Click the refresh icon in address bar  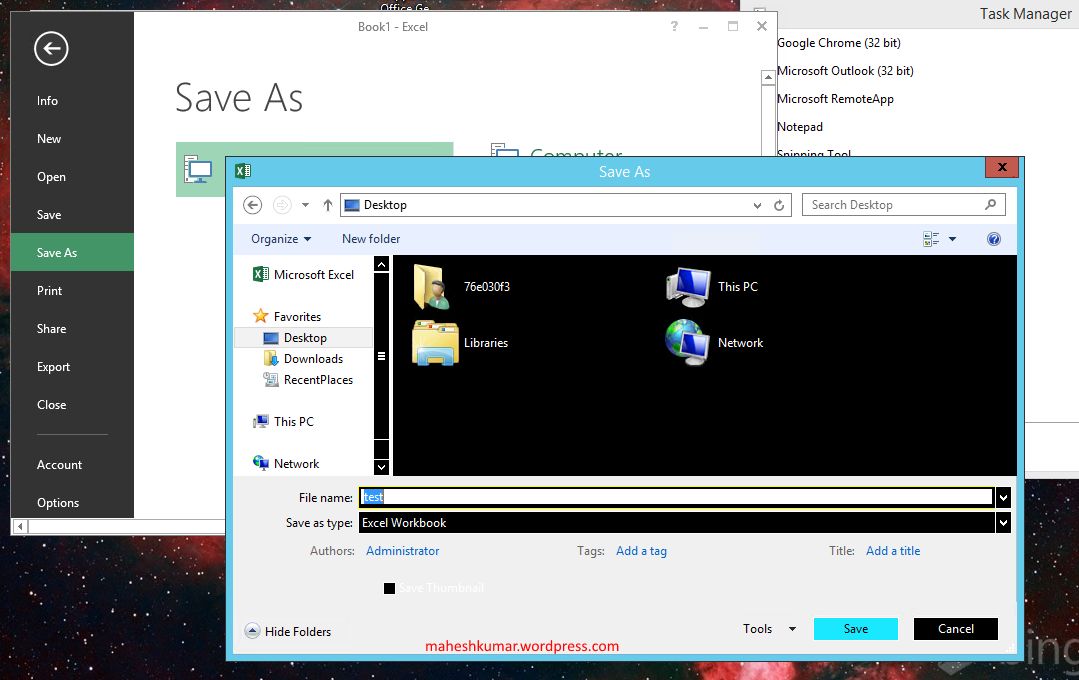click(779, 205)
